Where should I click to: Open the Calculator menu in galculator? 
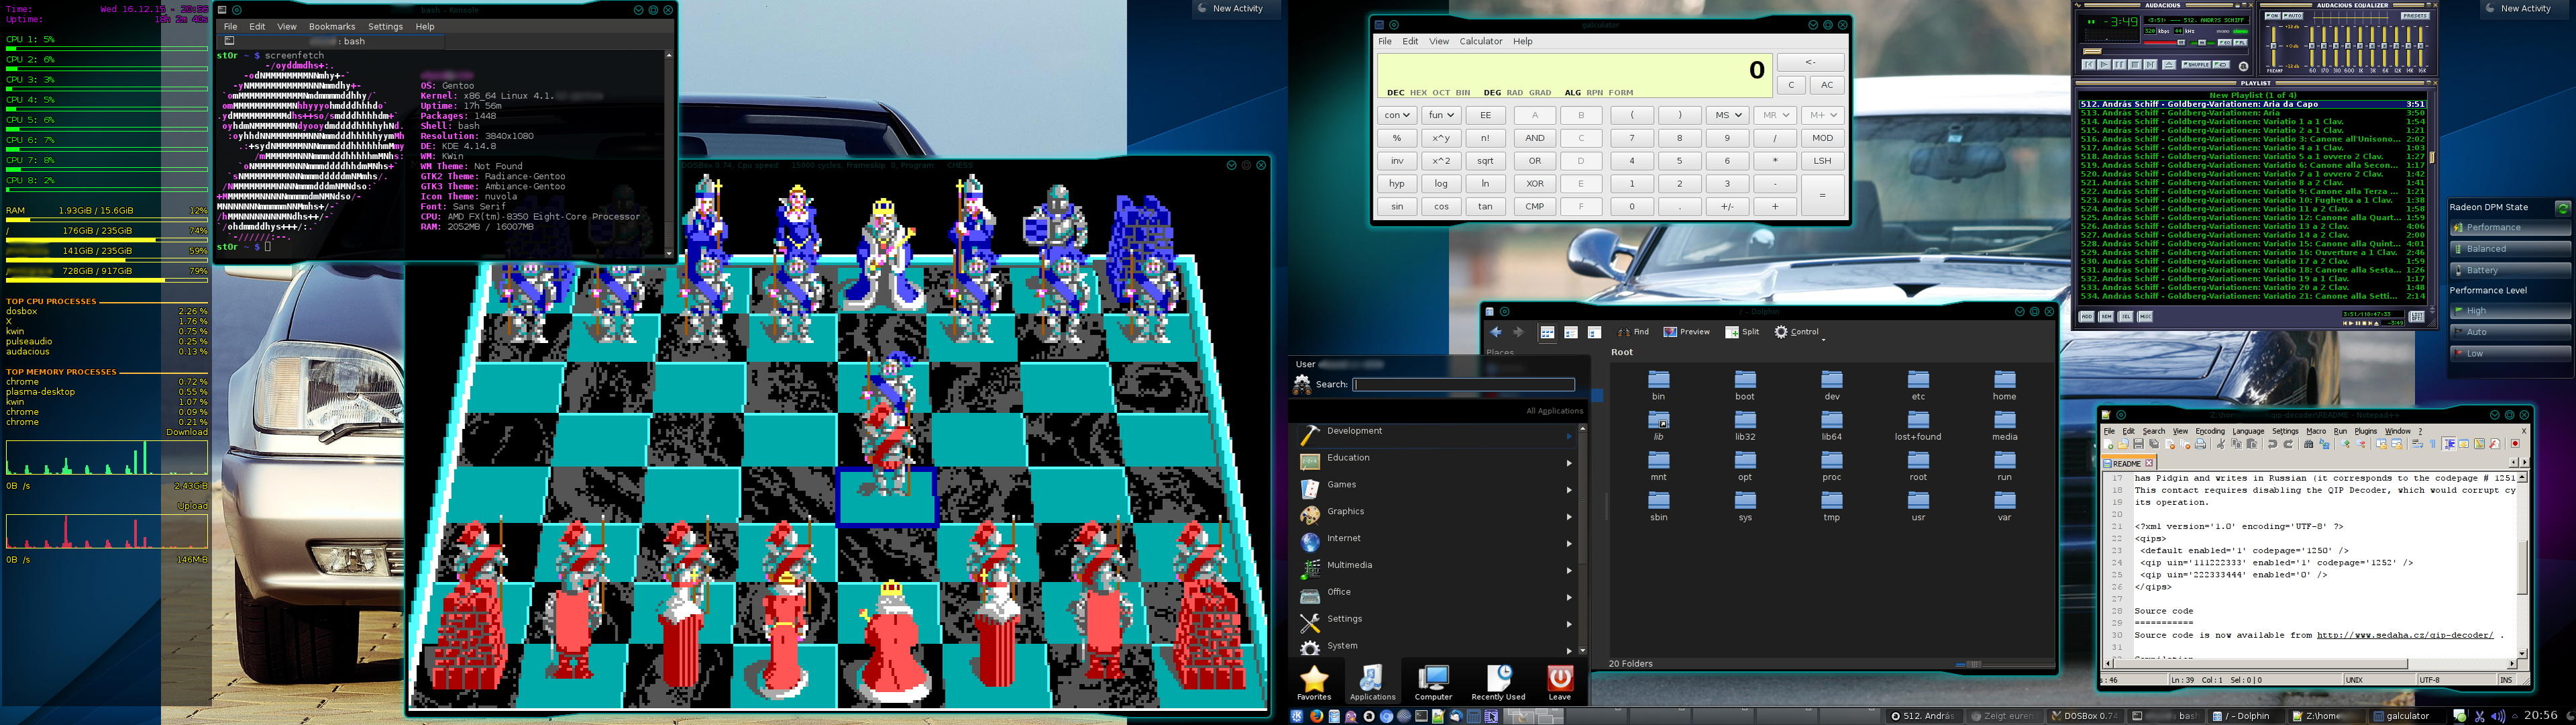(x=1480, y=42)
